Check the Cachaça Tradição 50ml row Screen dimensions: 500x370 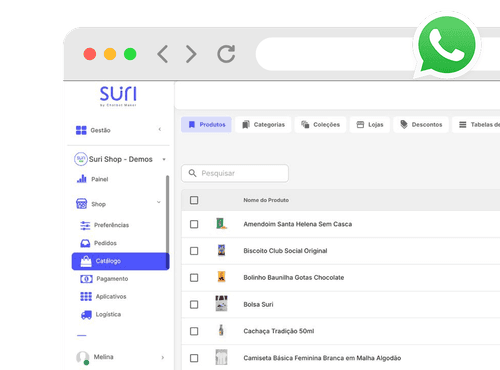click(194, 331)
